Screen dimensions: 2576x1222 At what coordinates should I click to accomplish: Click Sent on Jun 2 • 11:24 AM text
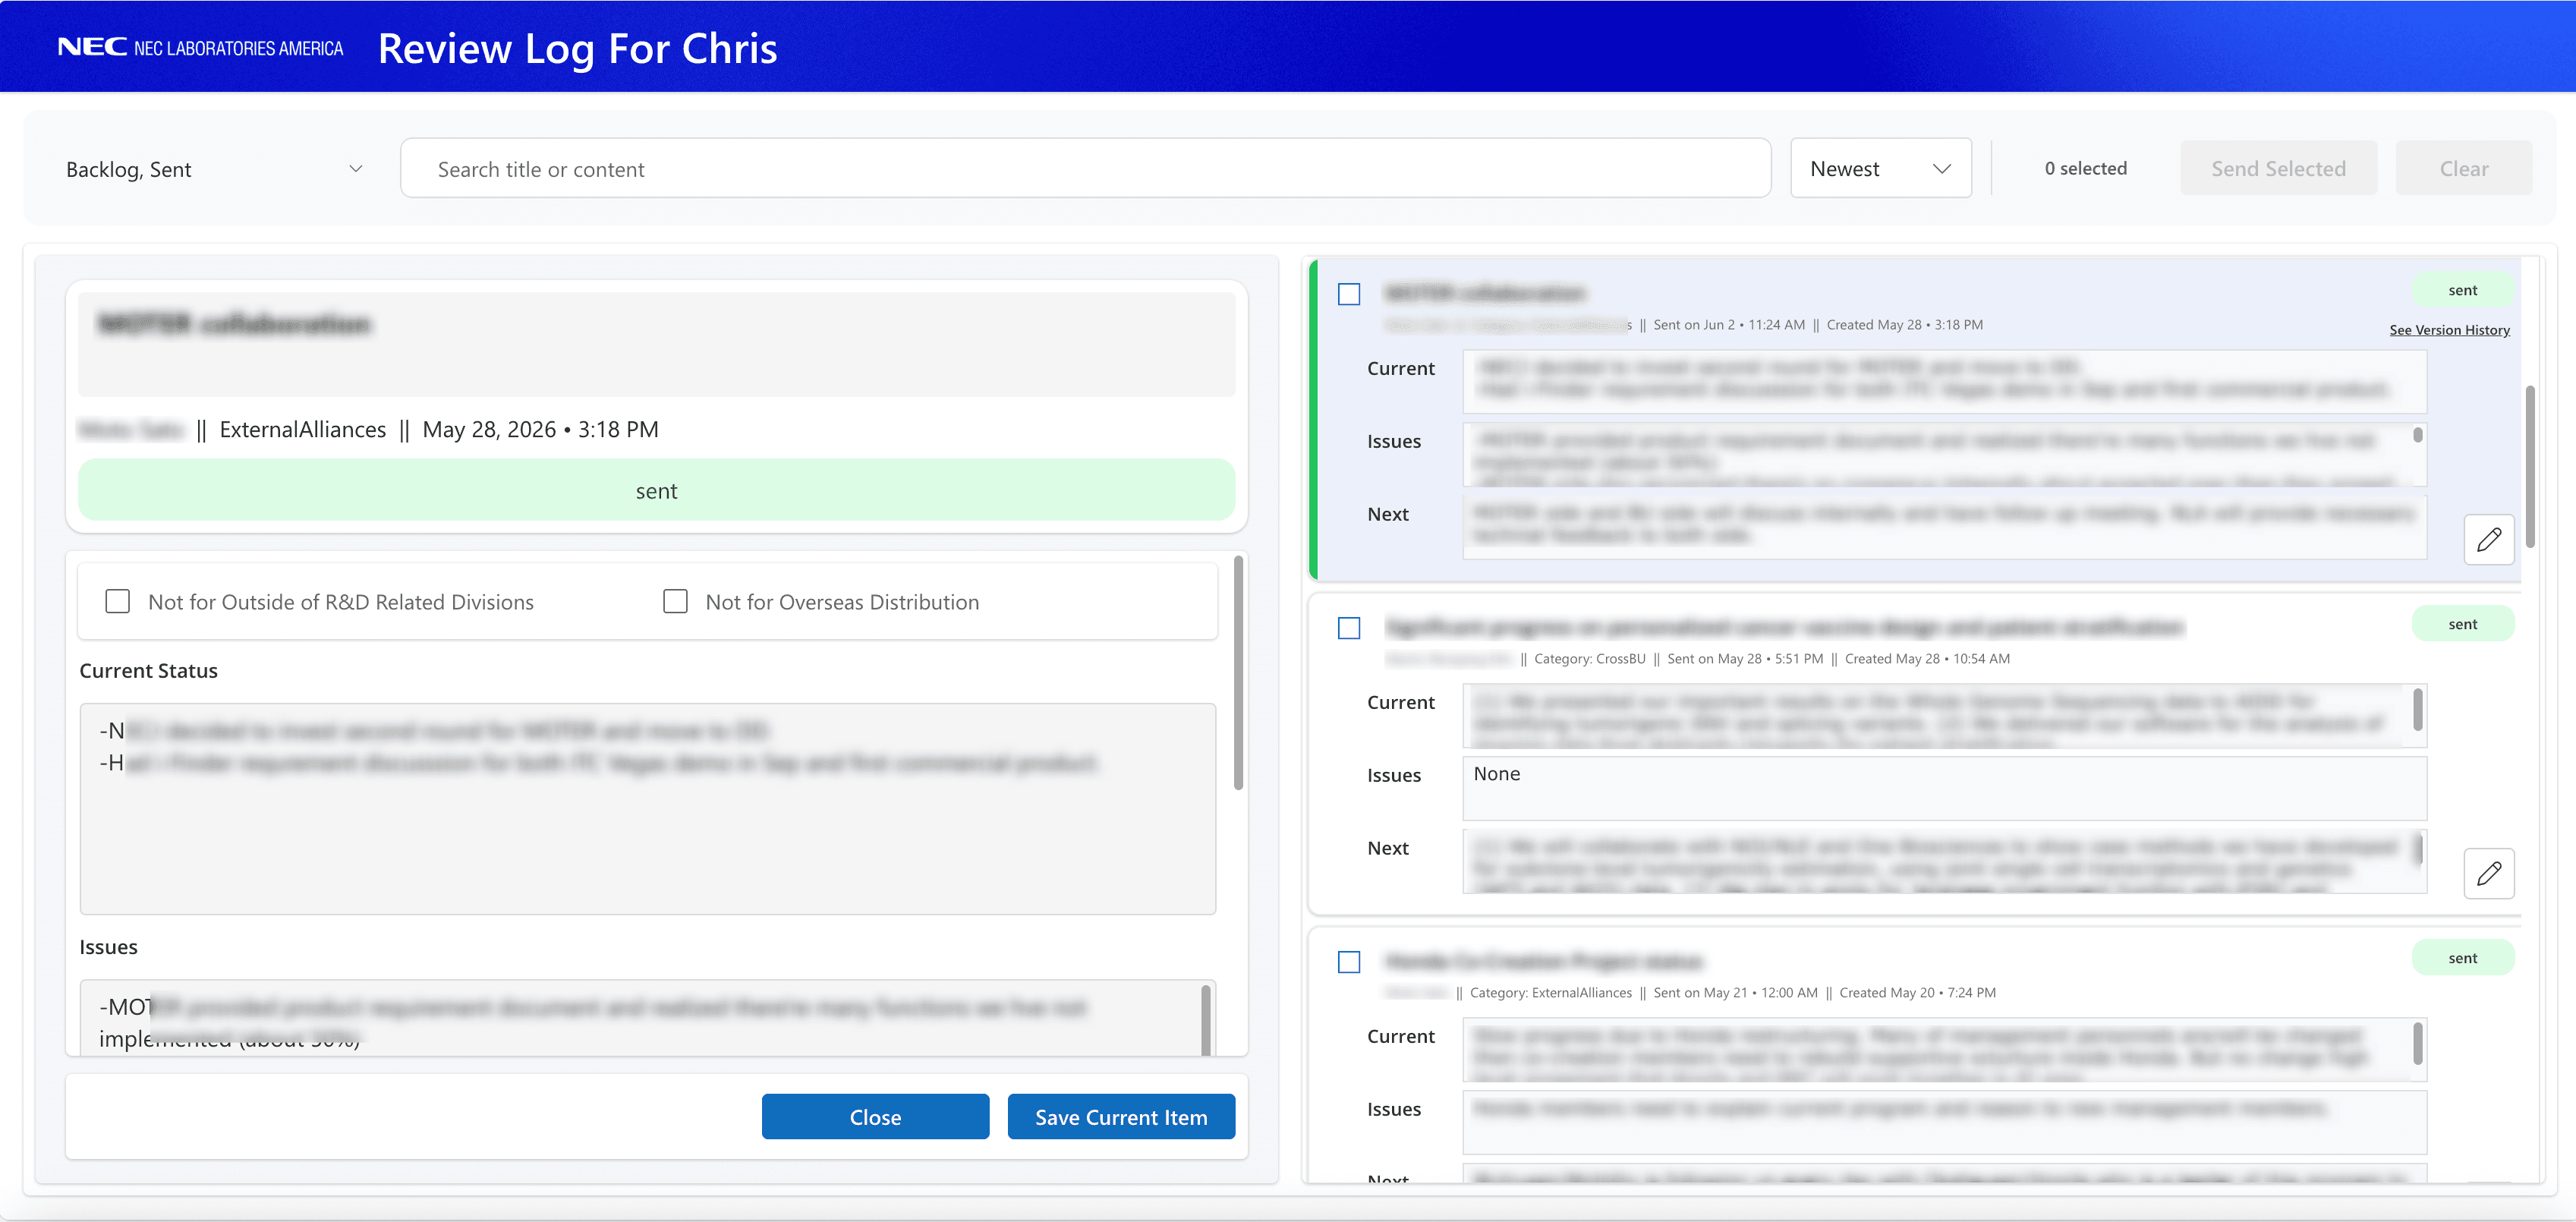point(1728,324)
